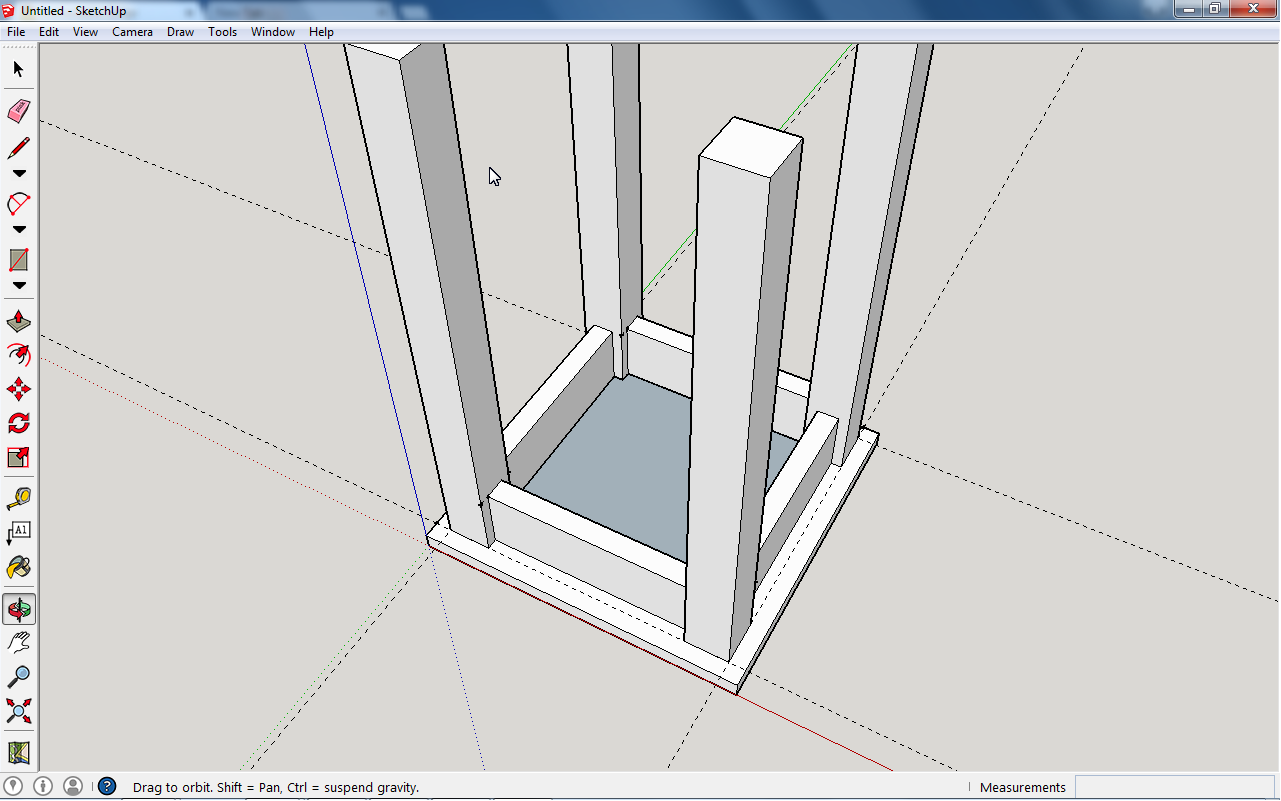Choose the Select arrow tool

click(x=19, y=69)
